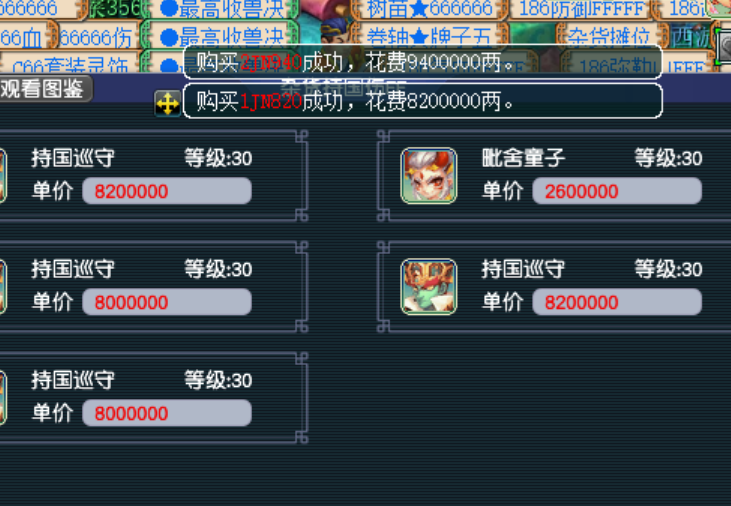Click the 等级:30 label on 毗舍童子 card

[x=668, y=159]
